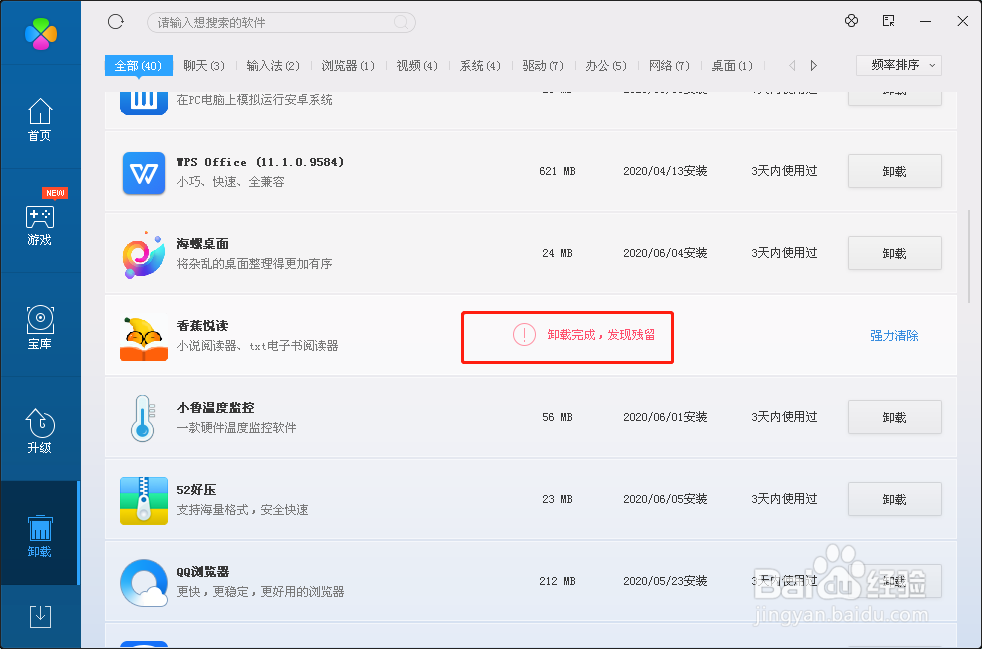Click the 海螺桌面 name text
This screenshot has height=649, width=982.
pyautogui.click(x=202, y=244)
